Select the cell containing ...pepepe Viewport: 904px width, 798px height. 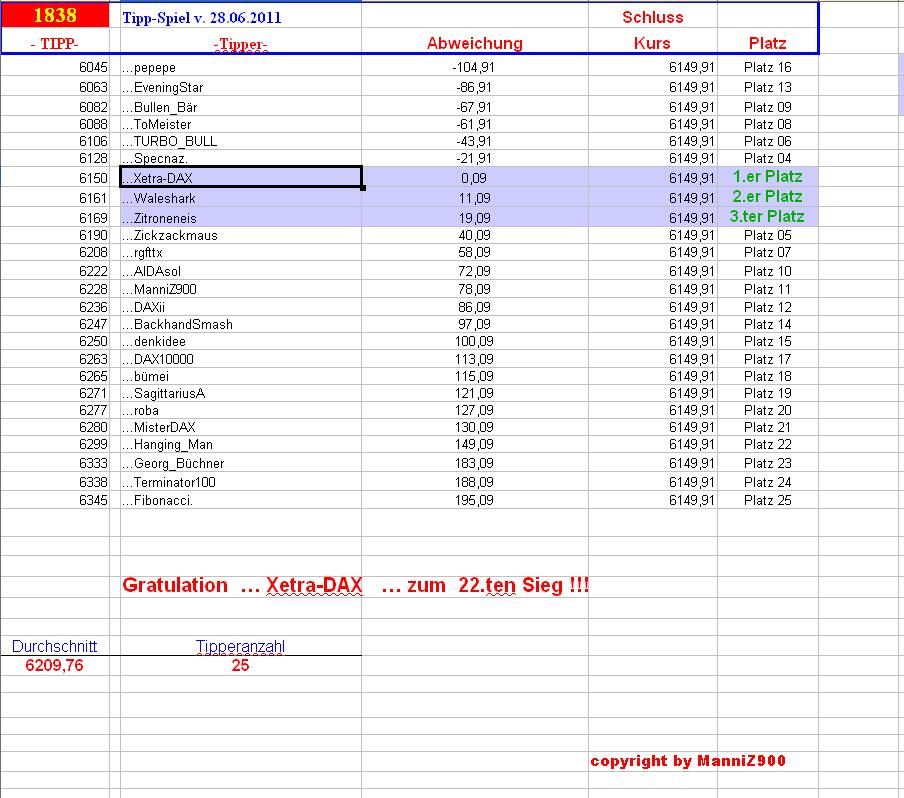[240, 67]
